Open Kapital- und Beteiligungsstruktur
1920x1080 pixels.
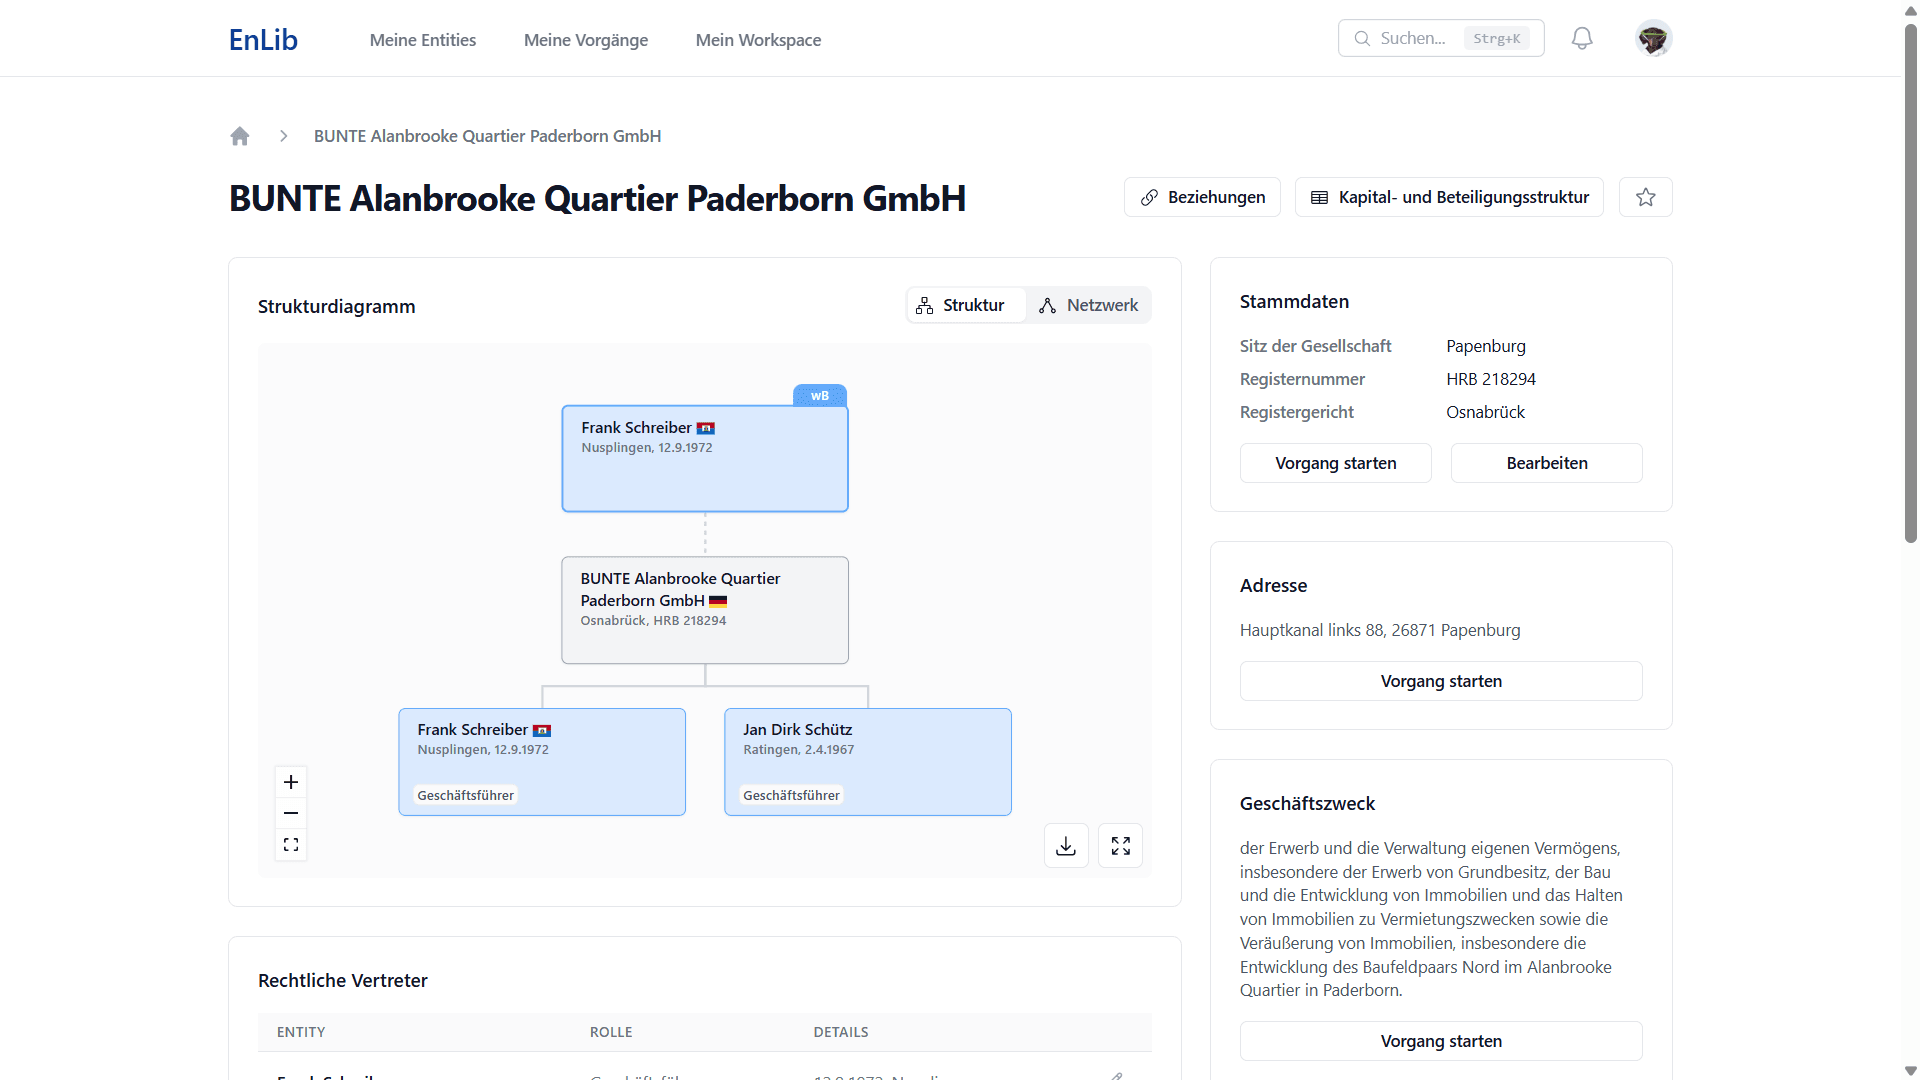(1449, 197)
